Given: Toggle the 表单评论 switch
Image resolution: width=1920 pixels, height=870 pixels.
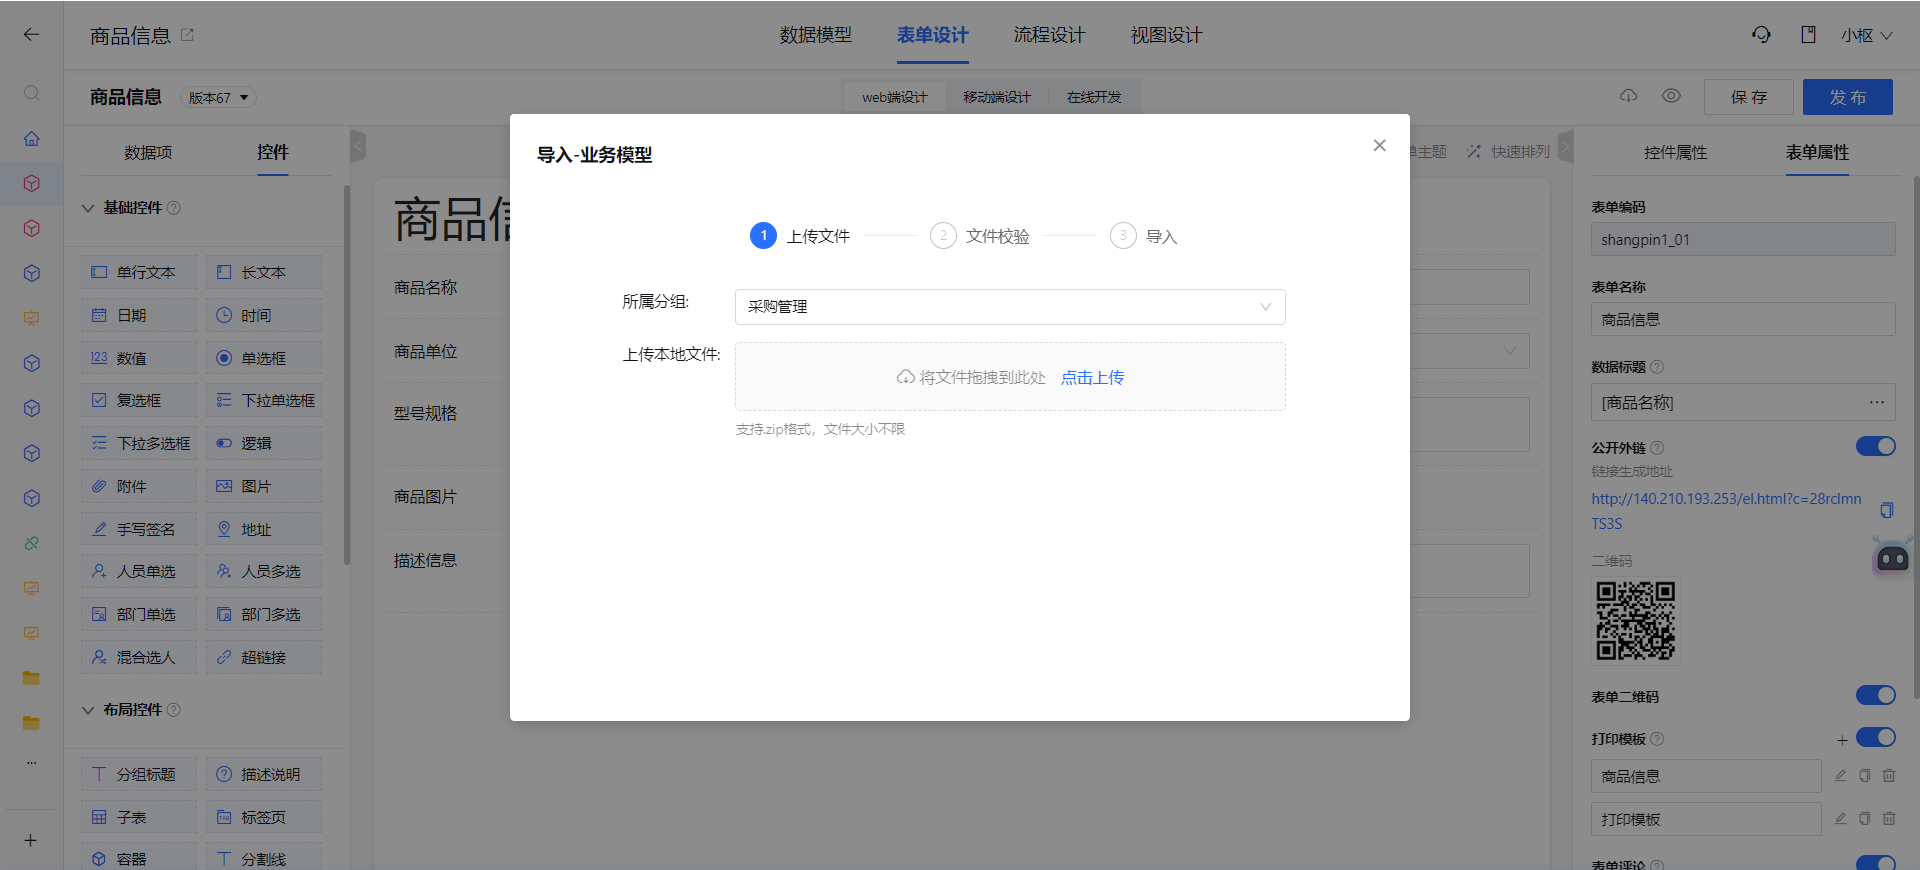Looking at the screenshot, I should (1875, 862).
